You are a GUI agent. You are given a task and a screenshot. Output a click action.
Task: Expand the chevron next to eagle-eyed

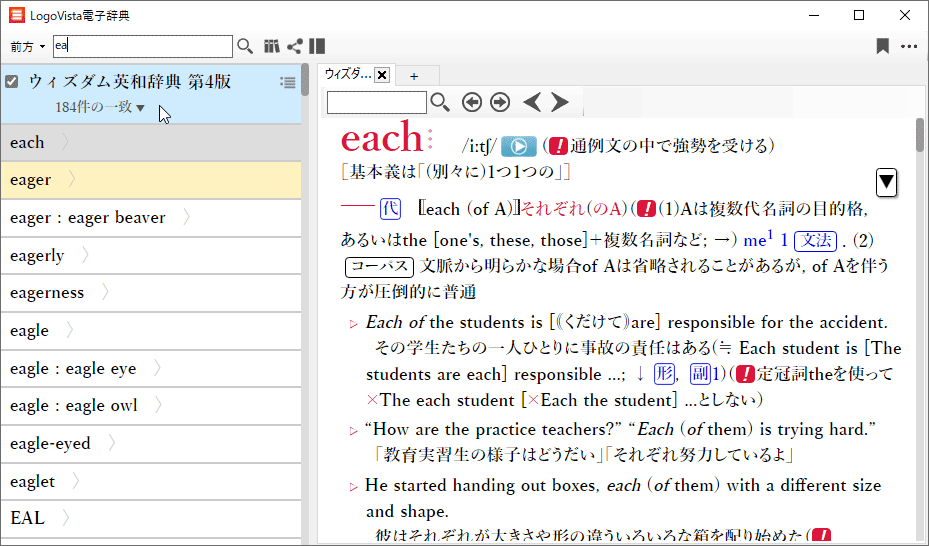click(111, 444)
